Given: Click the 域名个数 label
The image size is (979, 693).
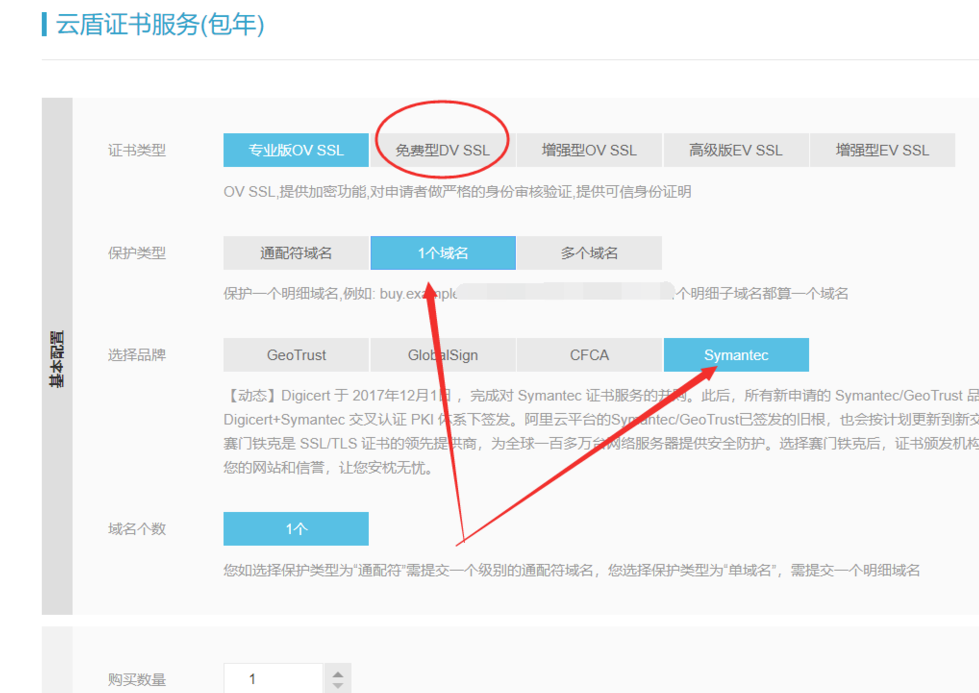Looking at the screenshot, I should (x=137, y=529).
